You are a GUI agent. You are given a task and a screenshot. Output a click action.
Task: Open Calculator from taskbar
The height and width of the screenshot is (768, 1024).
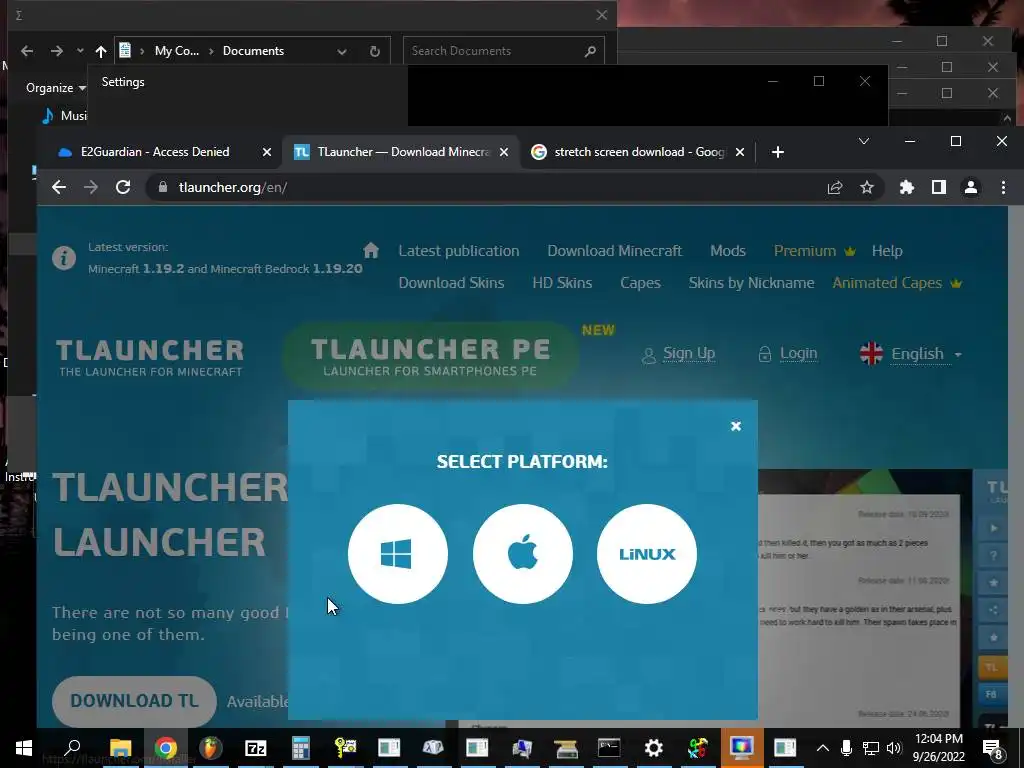300,748
